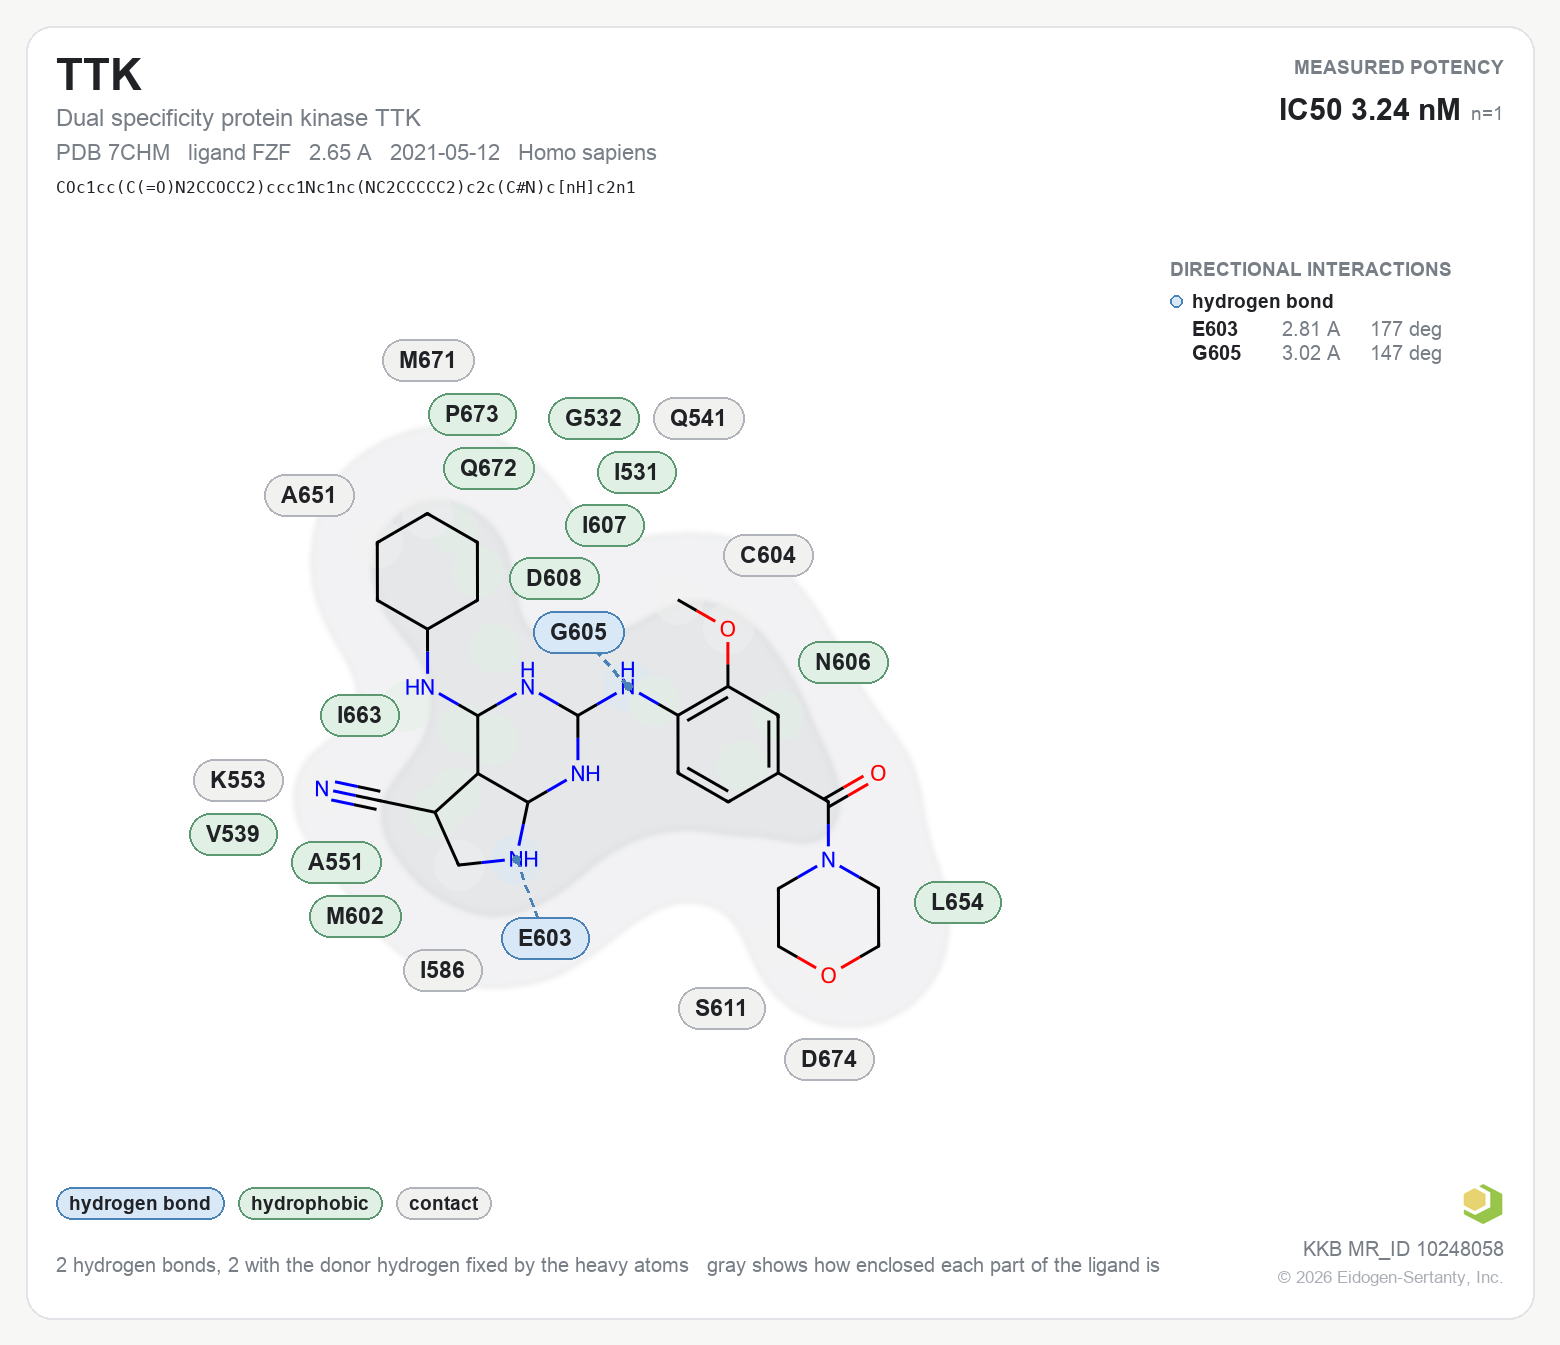Click residue label D608
1560x1345 pixels.
(554, 578)
